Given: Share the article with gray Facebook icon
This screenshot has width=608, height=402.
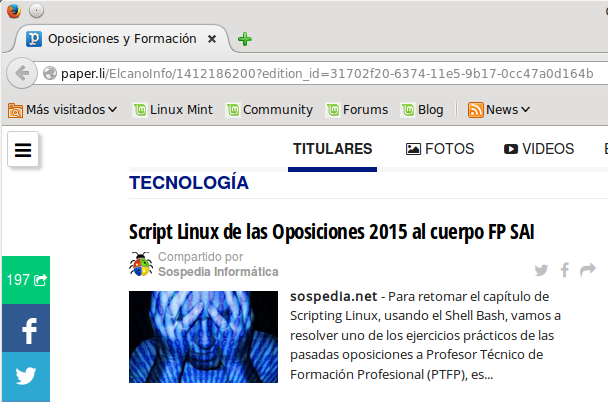Looking at the screenshot, I should coord(565,270).
